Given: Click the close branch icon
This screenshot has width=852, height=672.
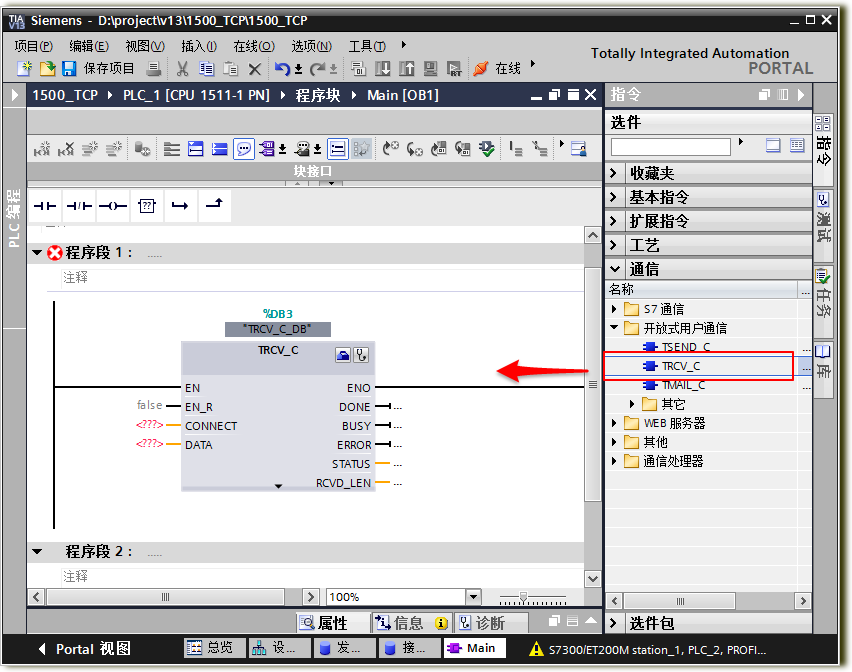Looking at the screenshot, I should 215,206.
